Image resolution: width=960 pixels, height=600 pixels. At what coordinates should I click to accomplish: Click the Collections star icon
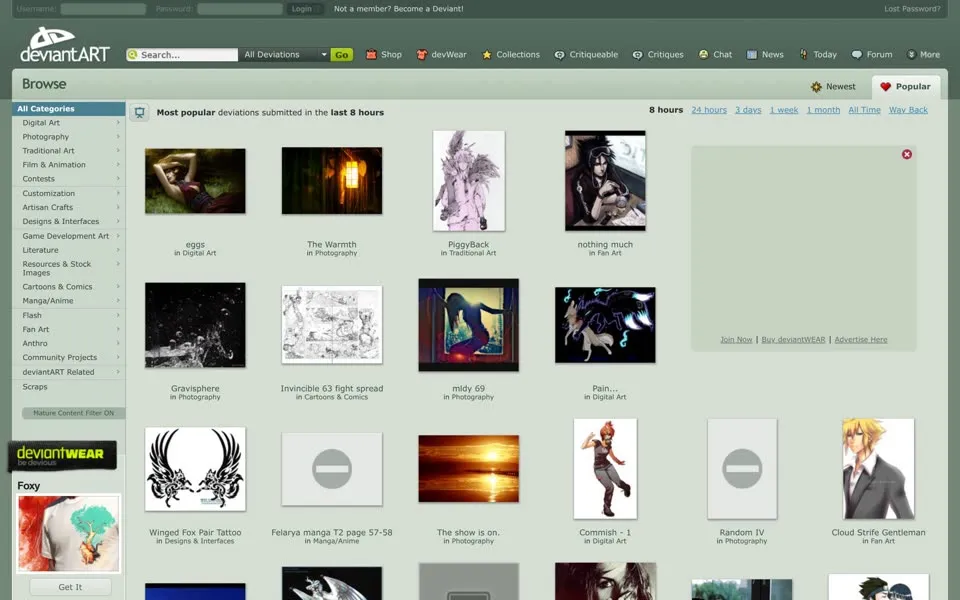(487, 54)
